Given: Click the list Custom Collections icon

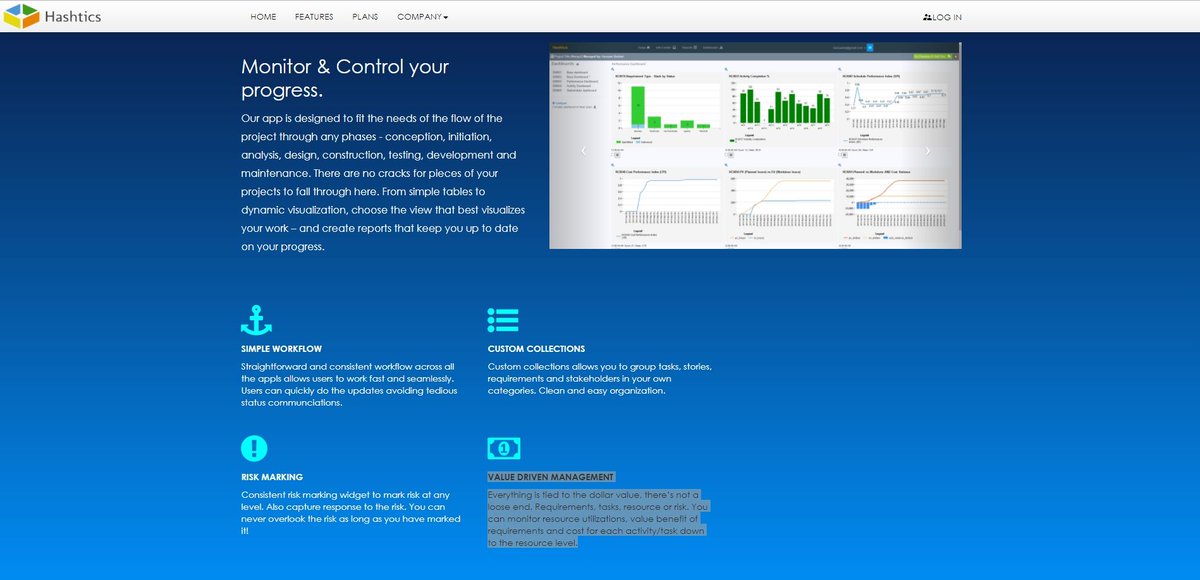Looking at the screenshot, I should pos(503,319).
